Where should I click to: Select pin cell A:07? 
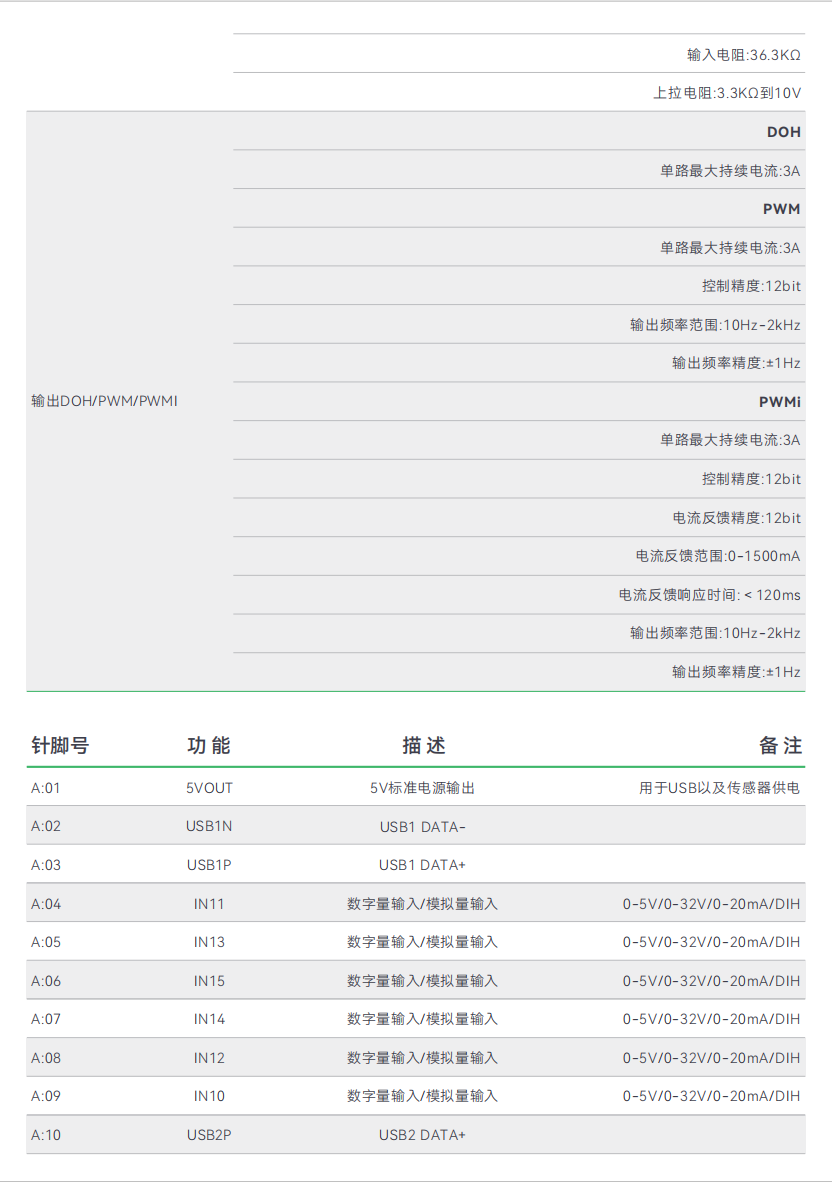coord(45,1020)
